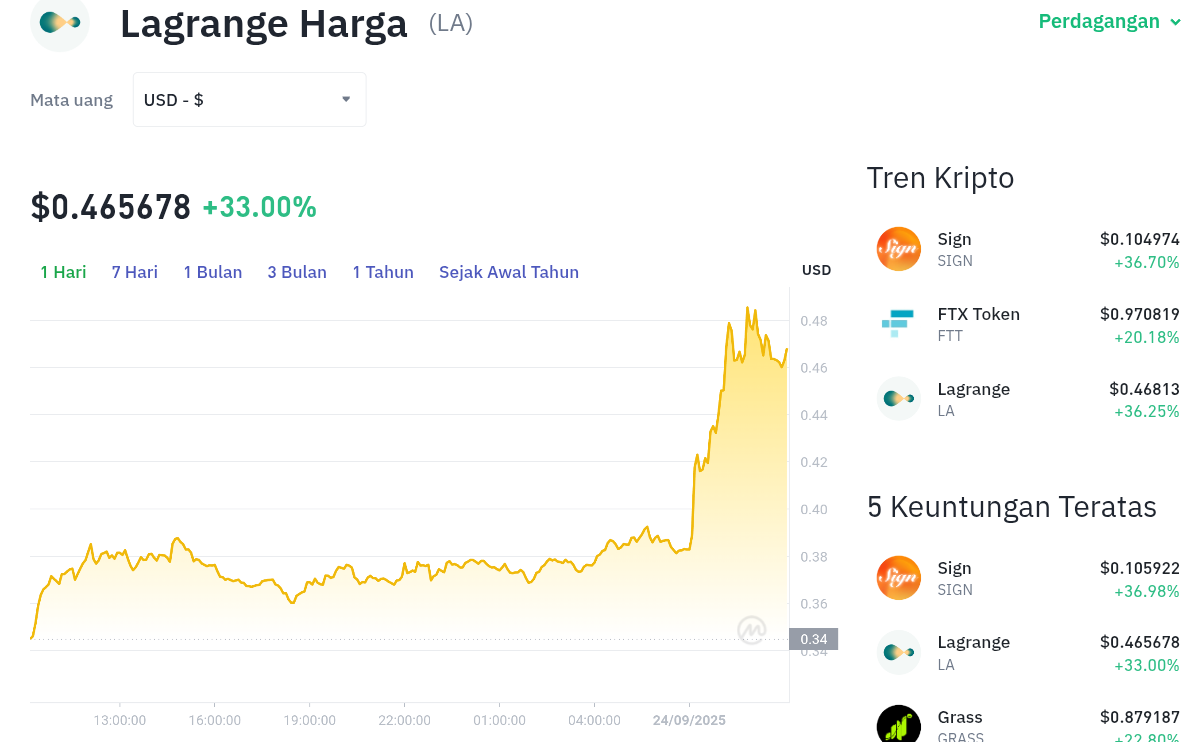The width and height of the screenshot is (1187, 742).
Task: Expand the Perdagangan menu
Action: 1109,21
